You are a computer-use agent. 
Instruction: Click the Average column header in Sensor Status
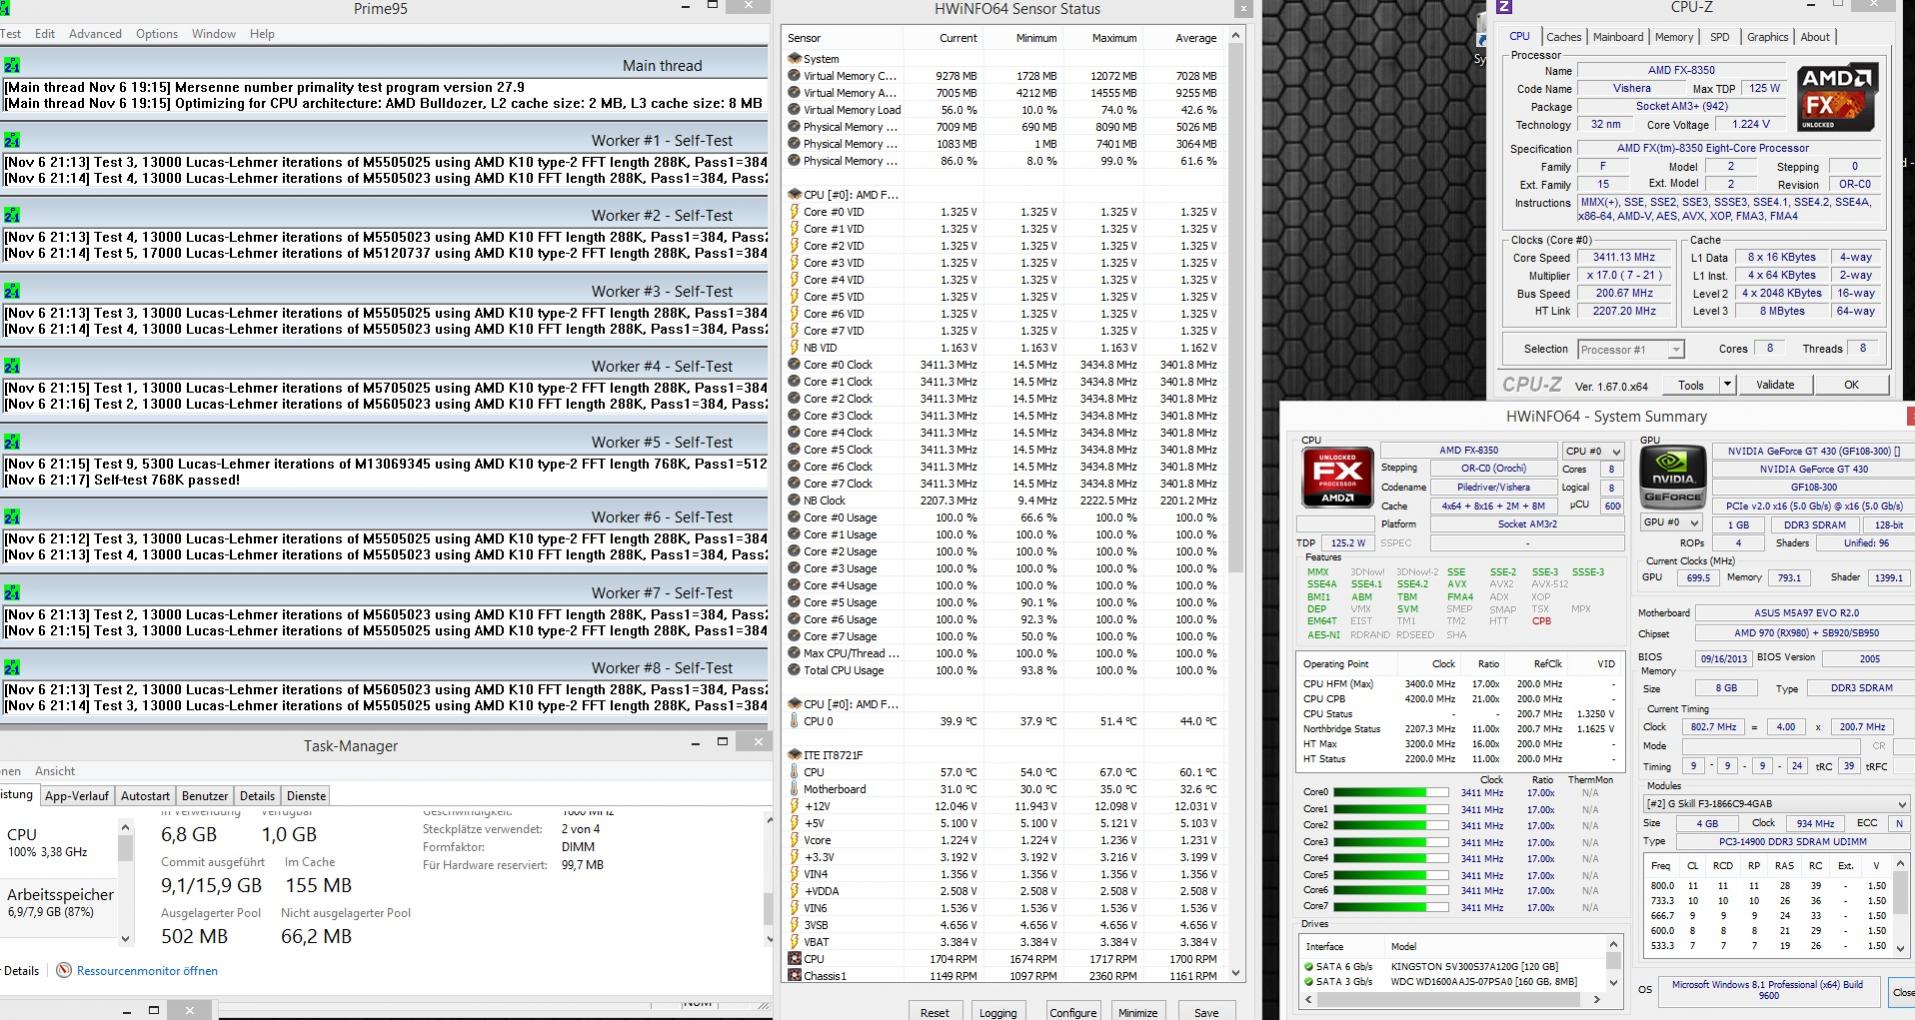pyautogui.click(x=1182, y=38)
